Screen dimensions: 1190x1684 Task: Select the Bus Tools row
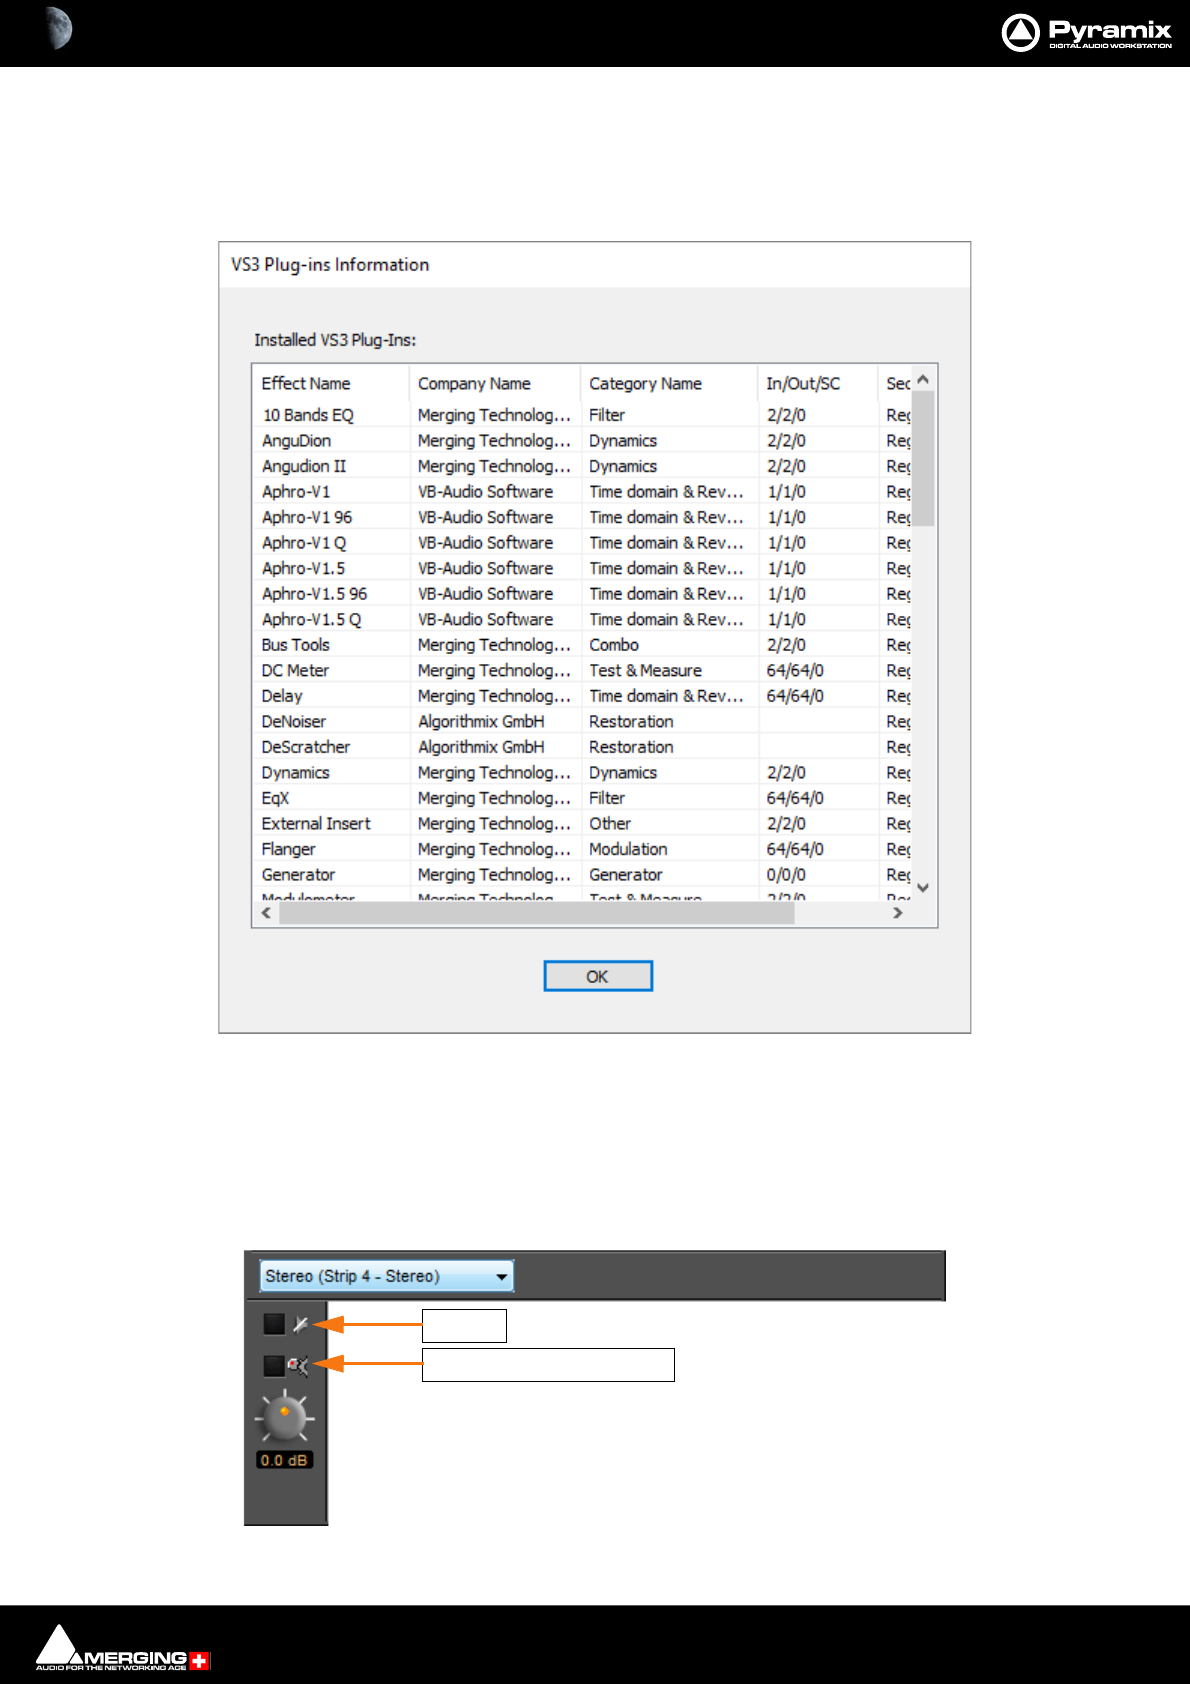click(x=582, y=645)
